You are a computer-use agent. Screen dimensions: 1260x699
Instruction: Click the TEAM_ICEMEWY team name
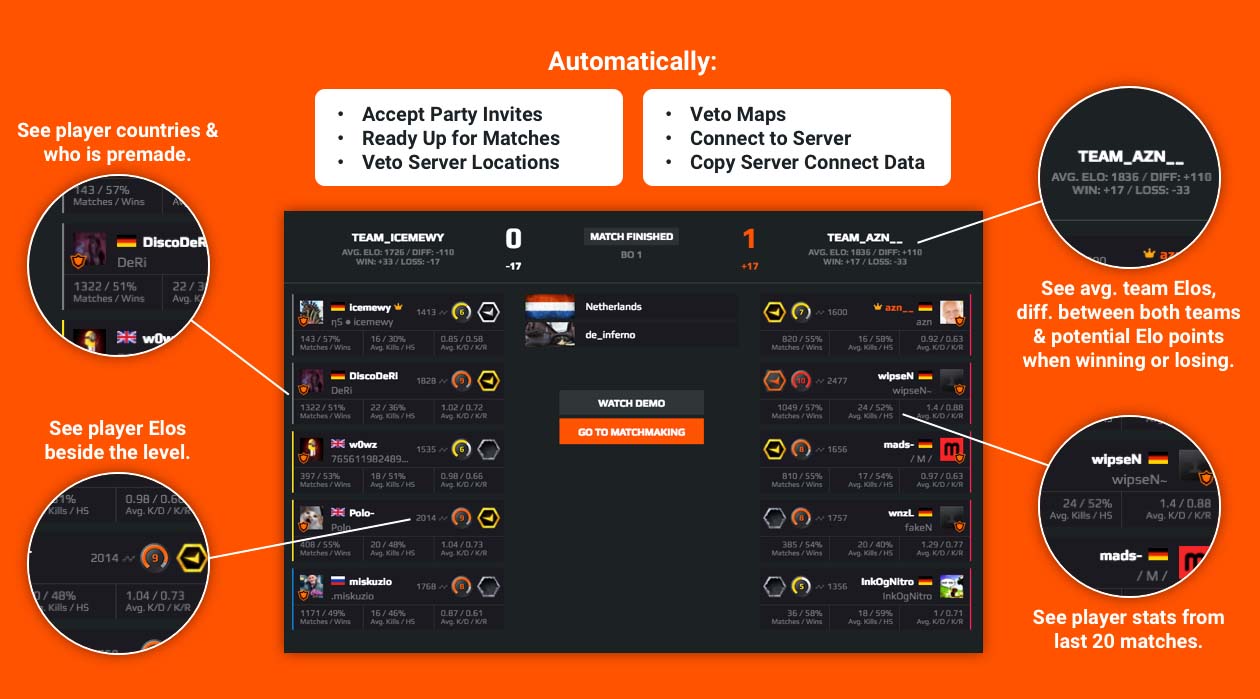[398, 238]
